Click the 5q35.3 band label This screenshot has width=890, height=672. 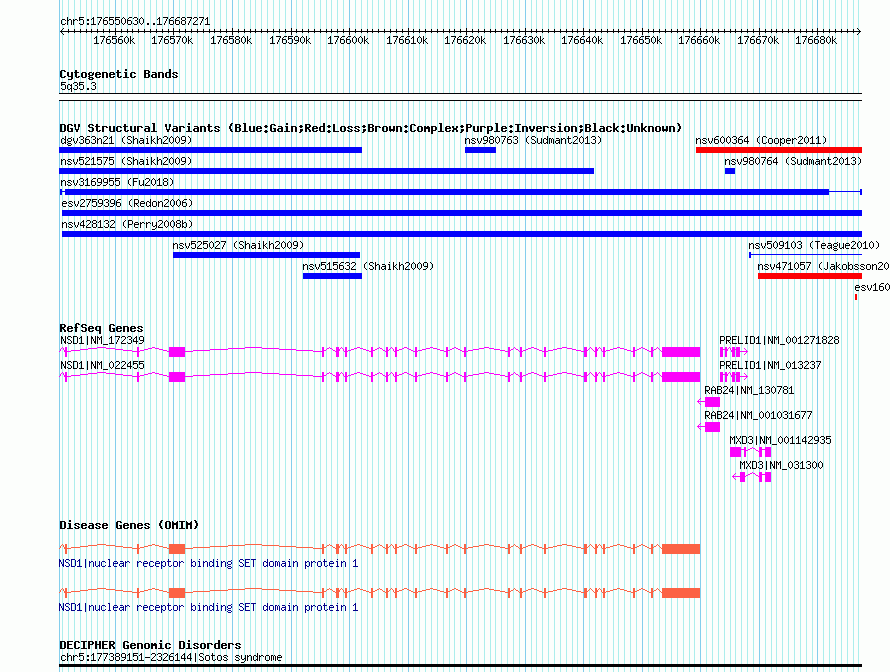[x=78, y=86]
